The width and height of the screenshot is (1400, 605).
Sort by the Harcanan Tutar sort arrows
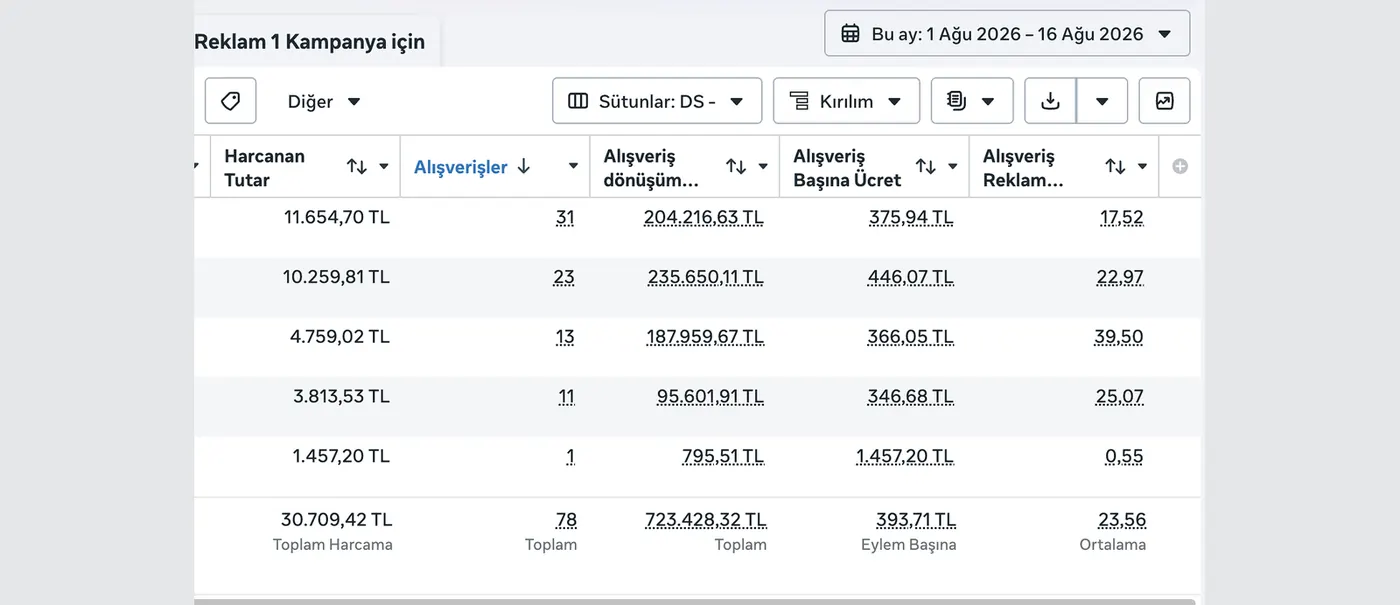point(357,167)
